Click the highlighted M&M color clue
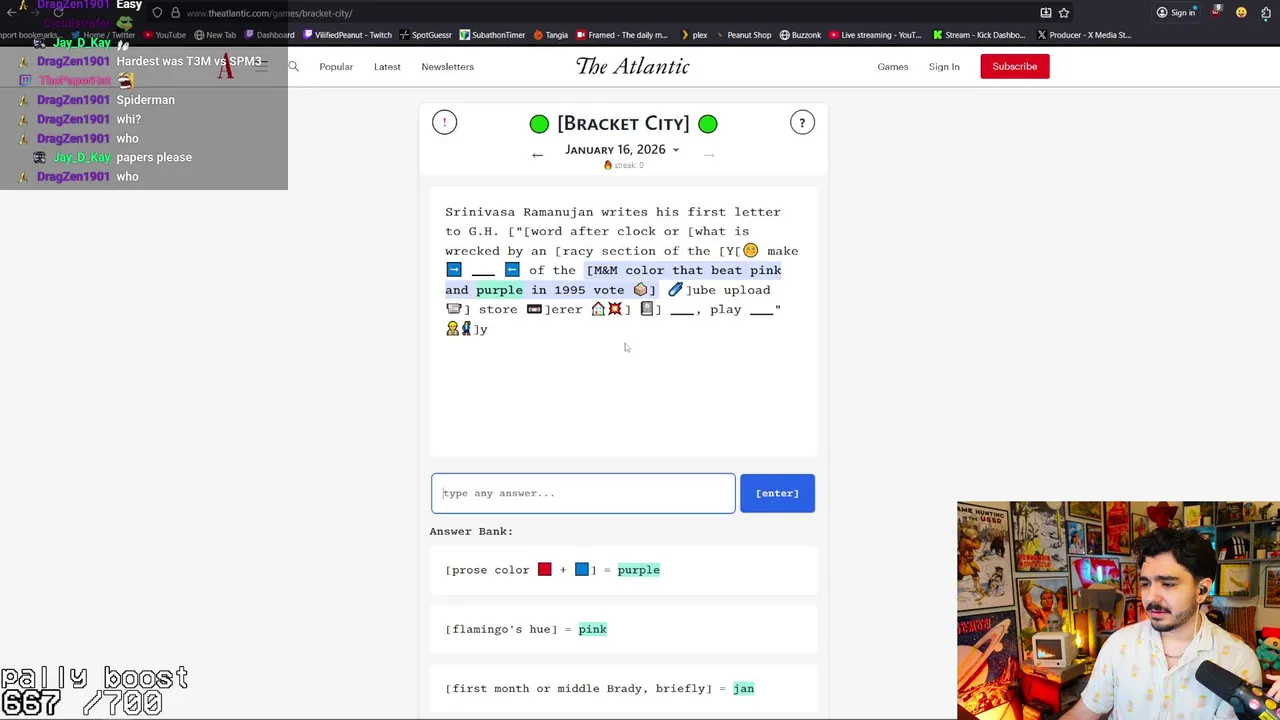 tap(613, 280)
